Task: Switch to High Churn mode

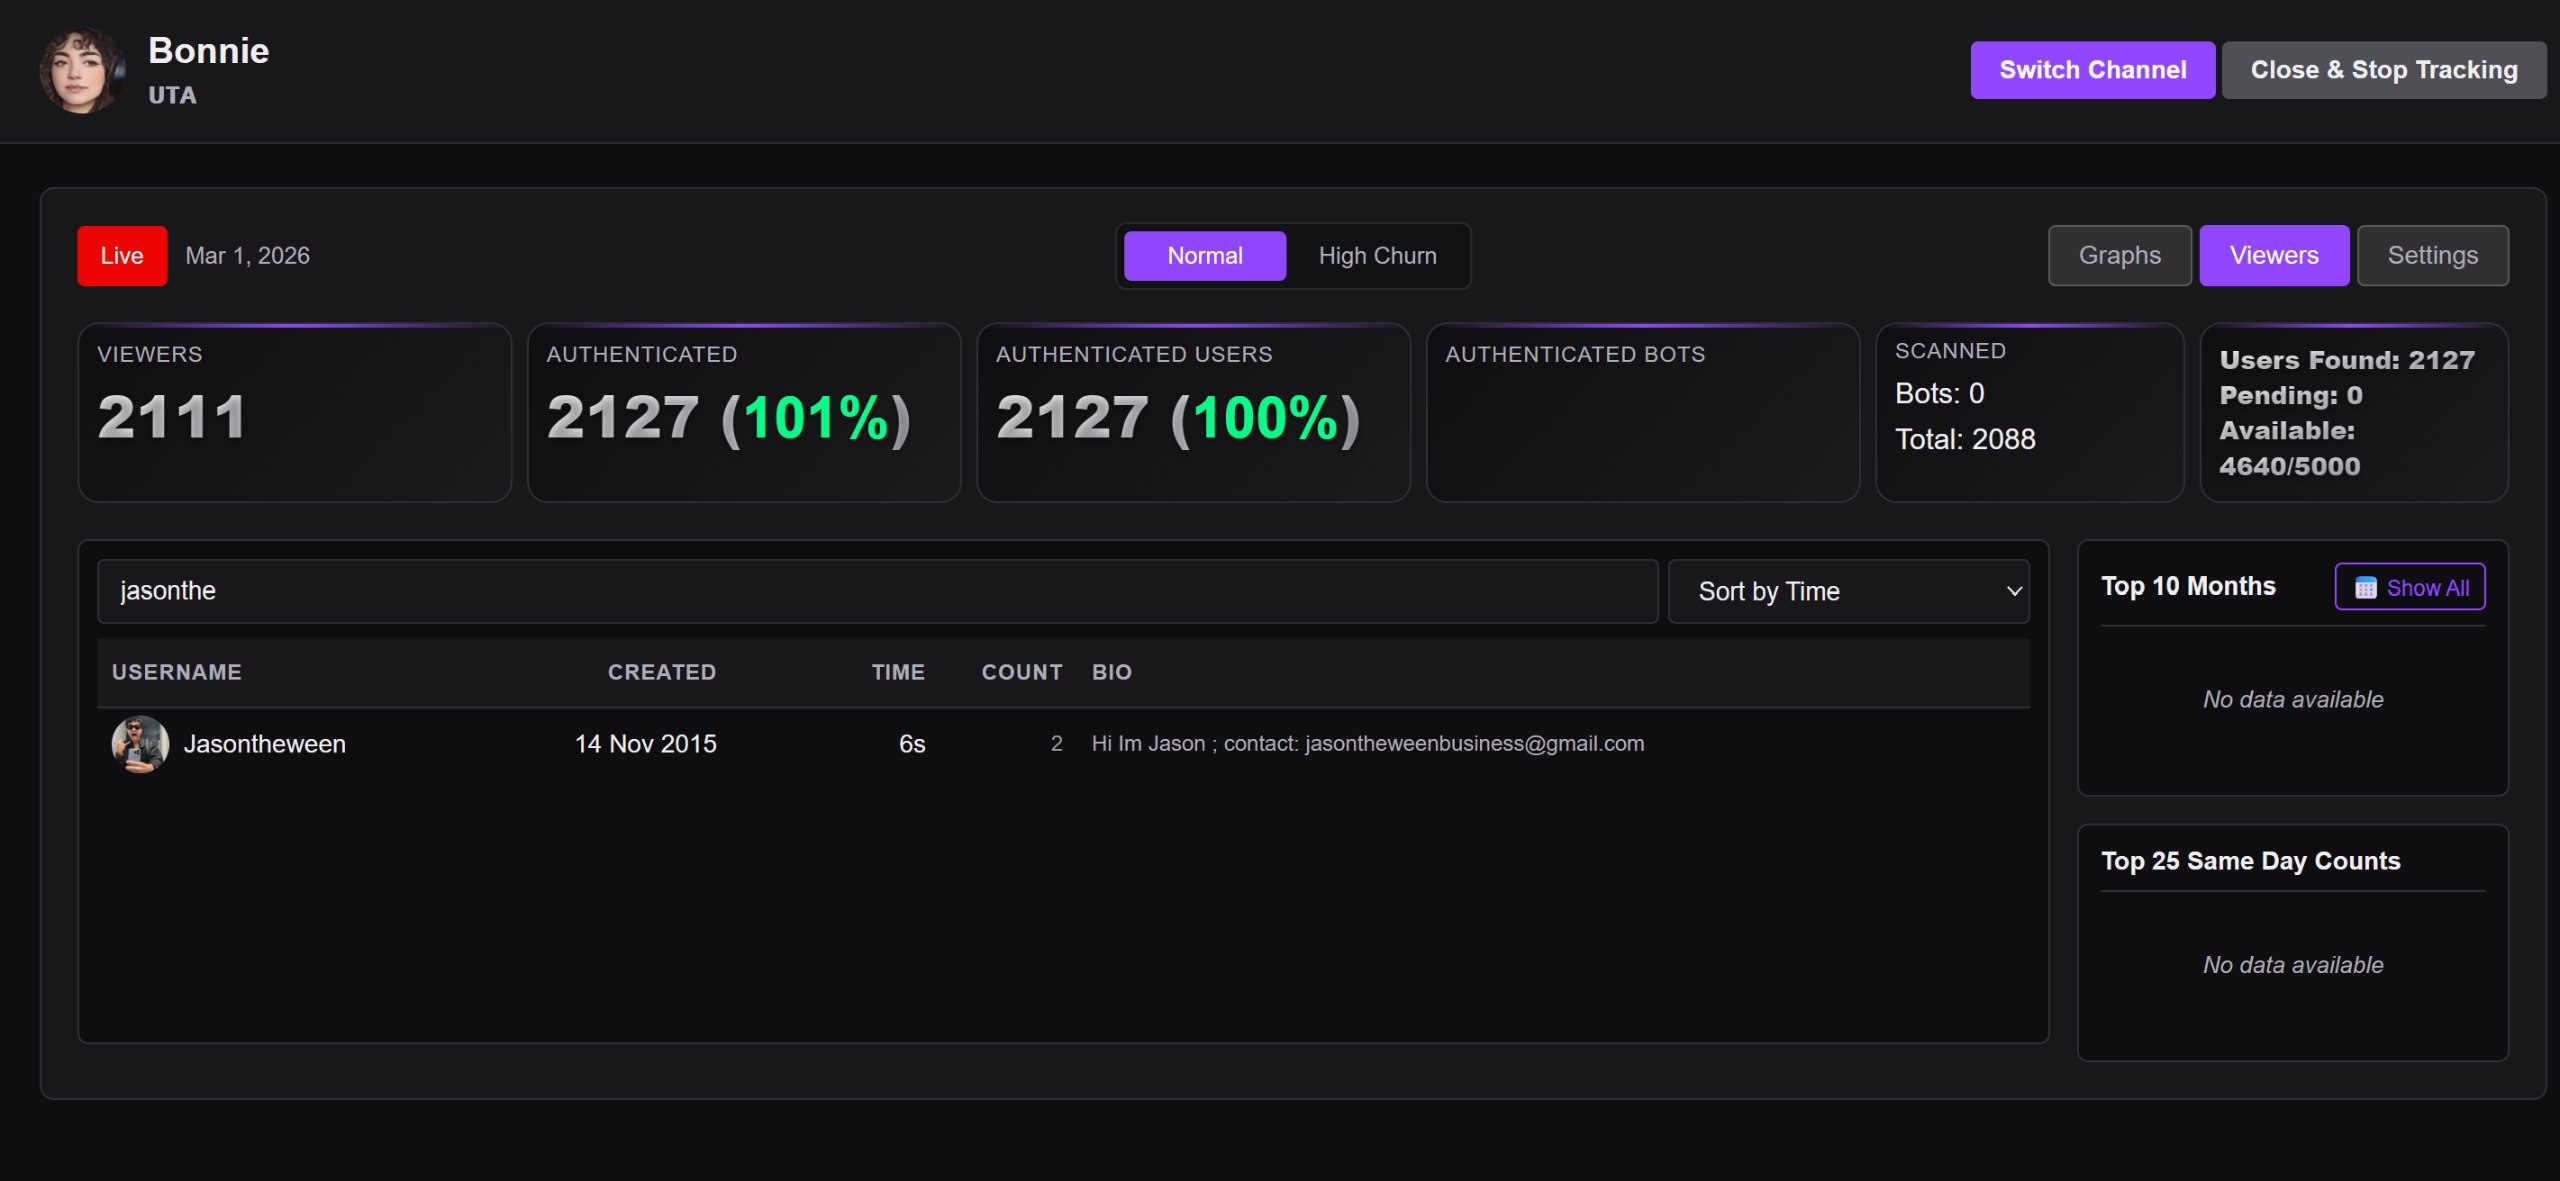Action: pyautogui.click(x=1377, y=256)
